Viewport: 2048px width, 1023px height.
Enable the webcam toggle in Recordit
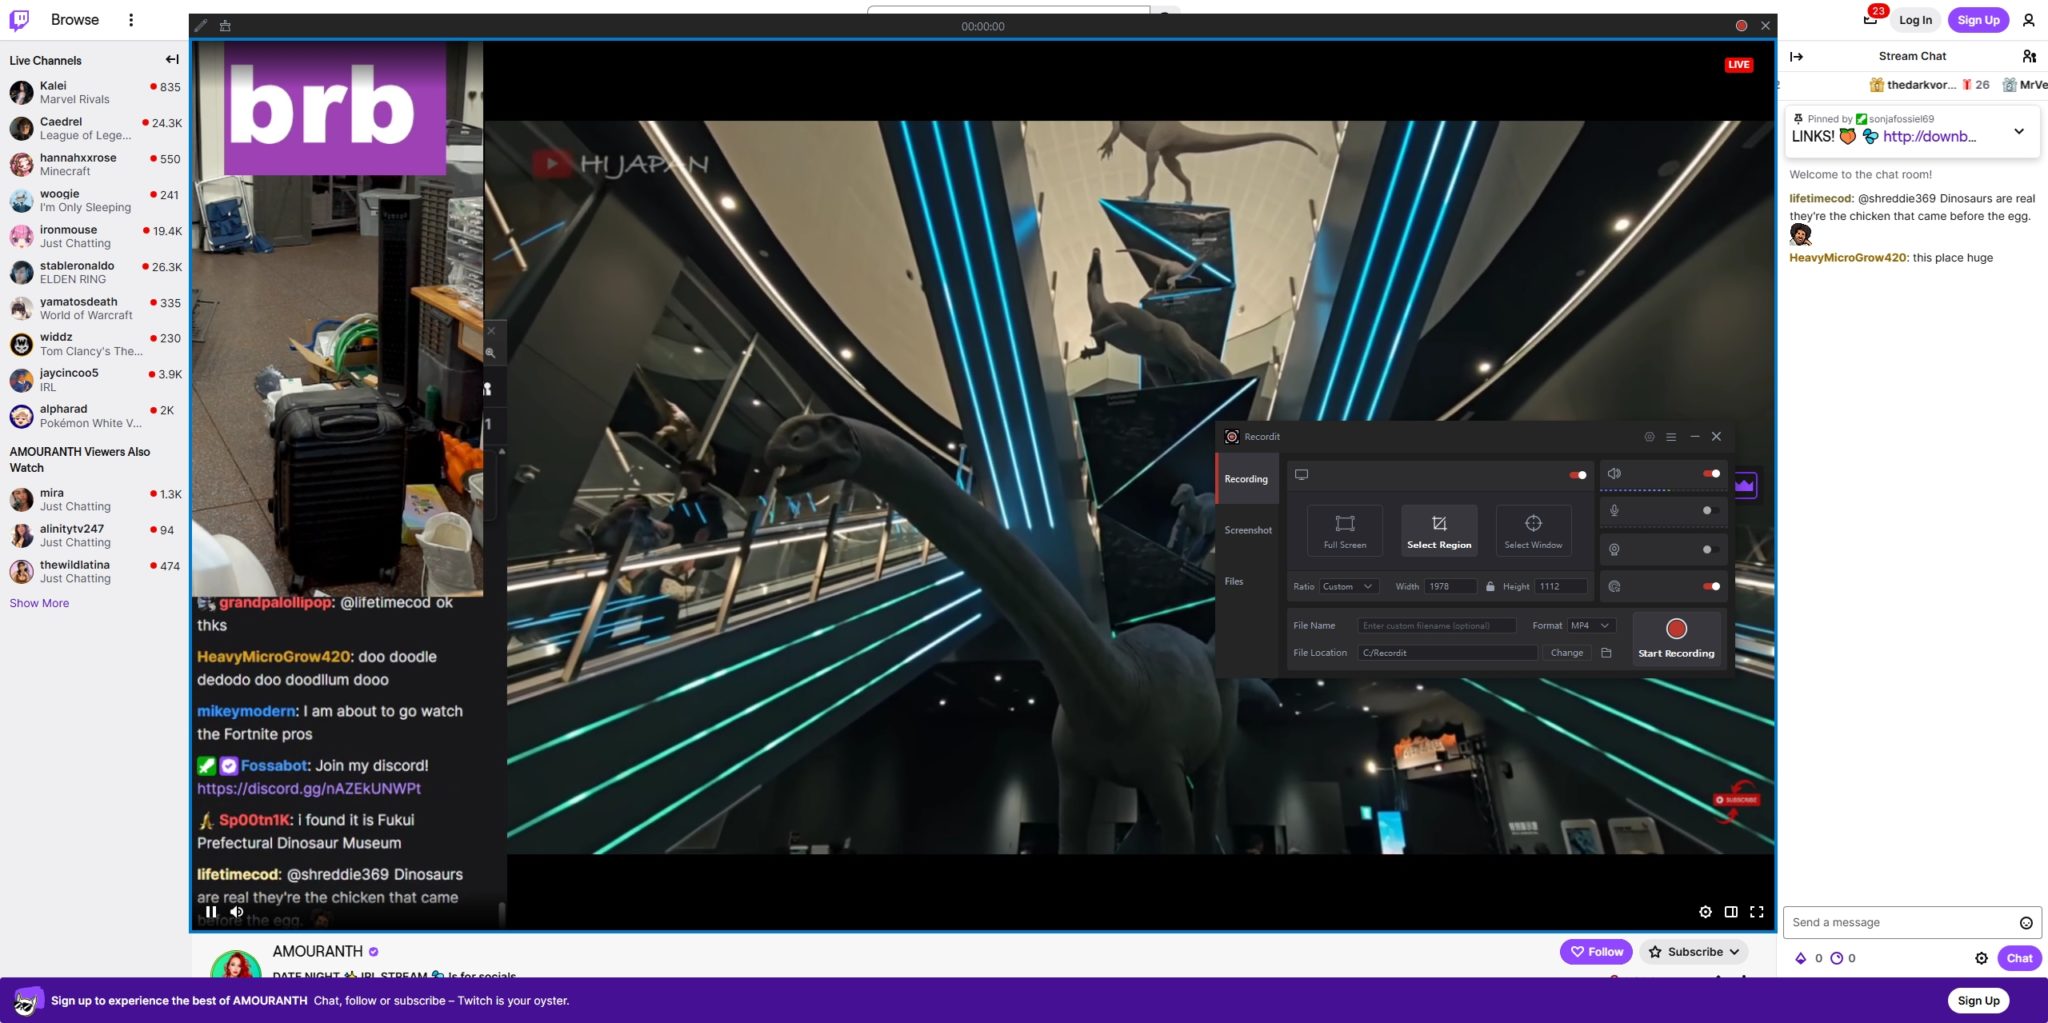point(1709,550)
